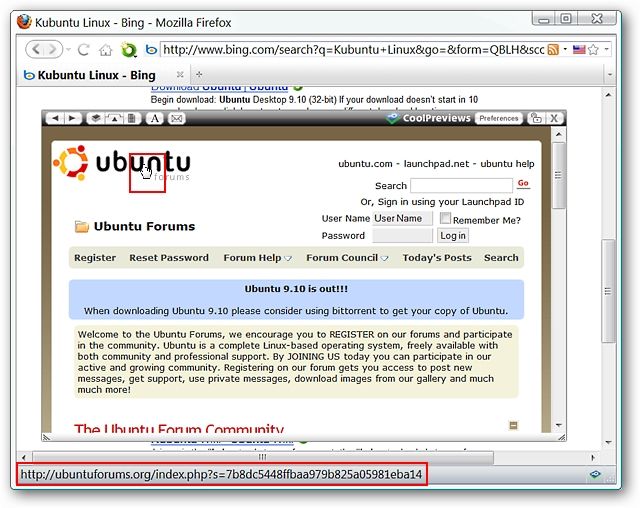
Task: Click the CoolPreviews stack icon
Action: (x=96, y=118)
